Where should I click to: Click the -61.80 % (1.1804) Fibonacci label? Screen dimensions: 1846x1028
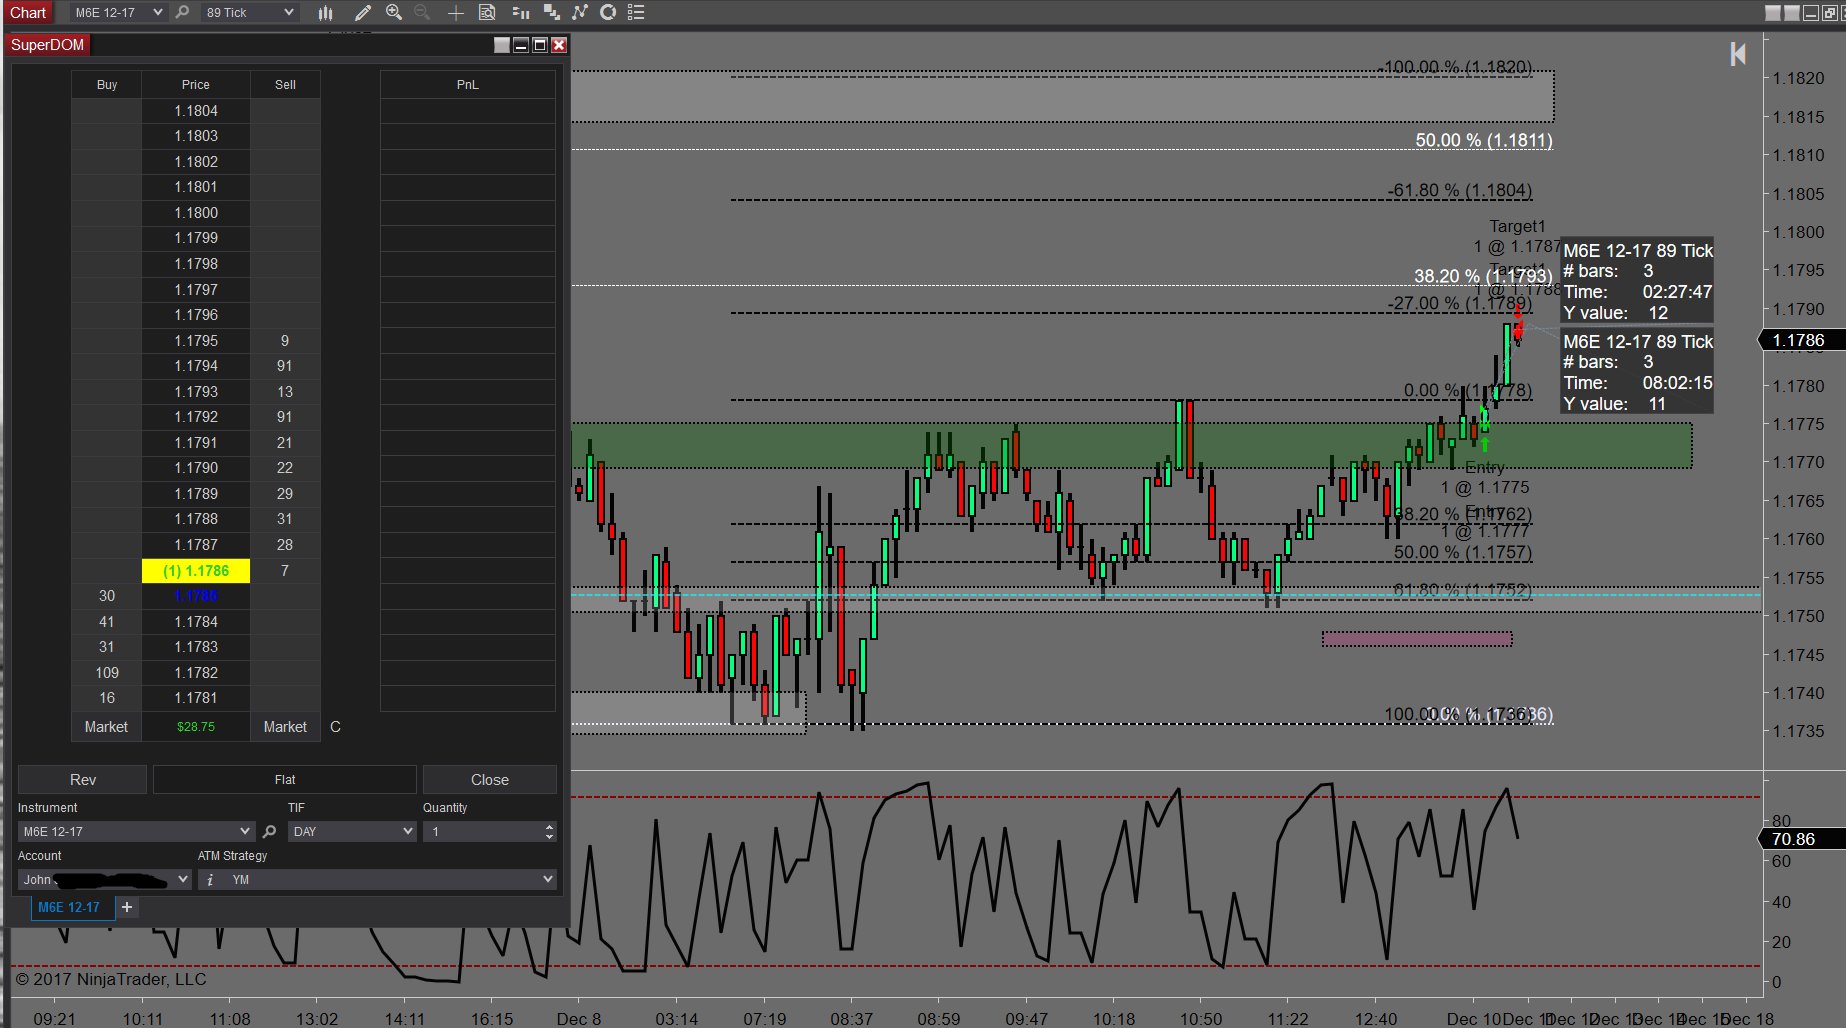[x=1459, y=191]
